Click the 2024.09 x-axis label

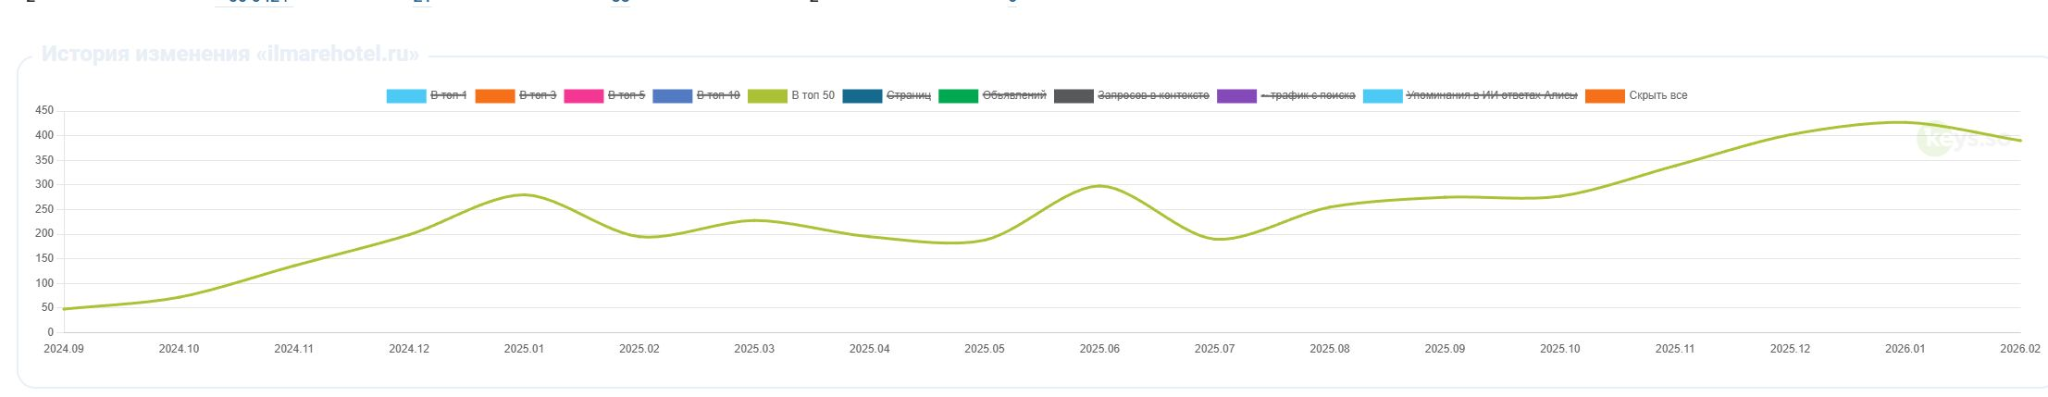point(64,349)
